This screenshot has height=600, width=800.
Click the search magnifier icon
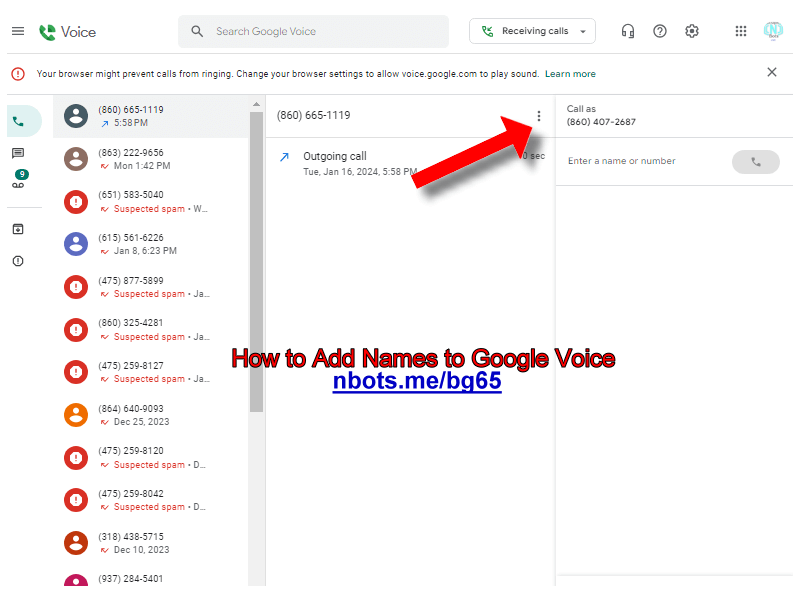197,32
